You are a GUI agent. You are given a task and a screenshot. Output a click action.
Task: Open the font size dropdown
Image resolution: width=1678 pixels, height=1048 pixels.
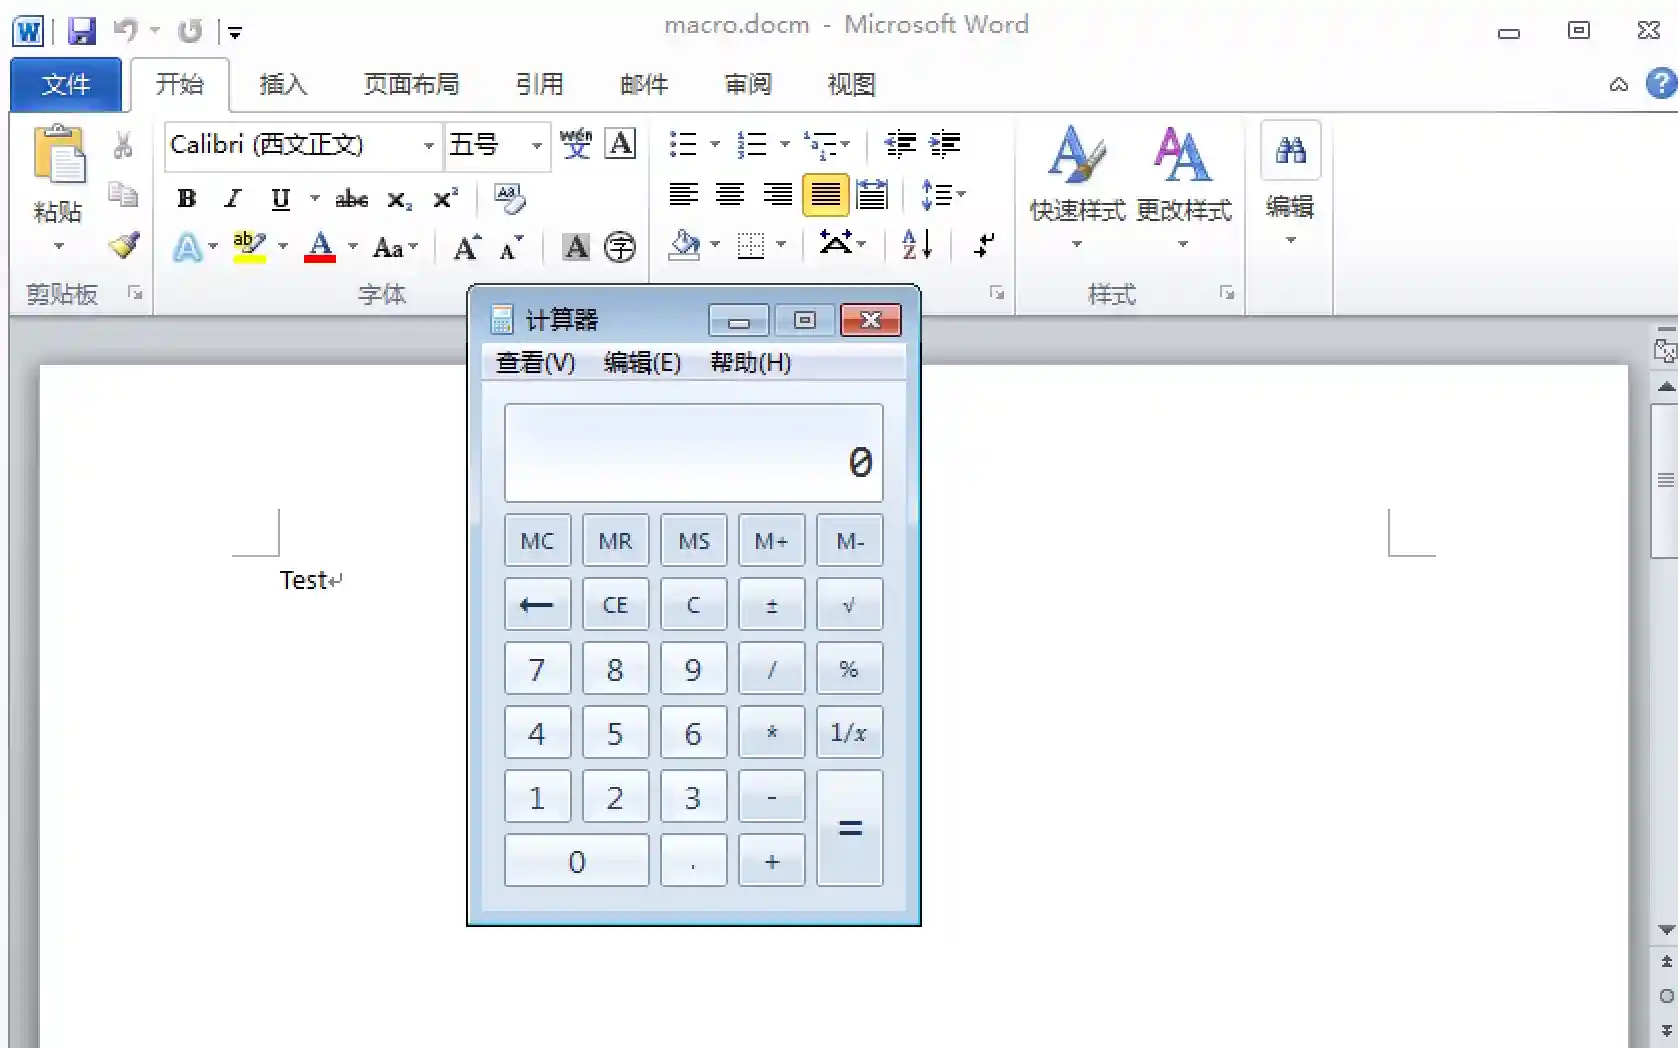pos(537,145)
